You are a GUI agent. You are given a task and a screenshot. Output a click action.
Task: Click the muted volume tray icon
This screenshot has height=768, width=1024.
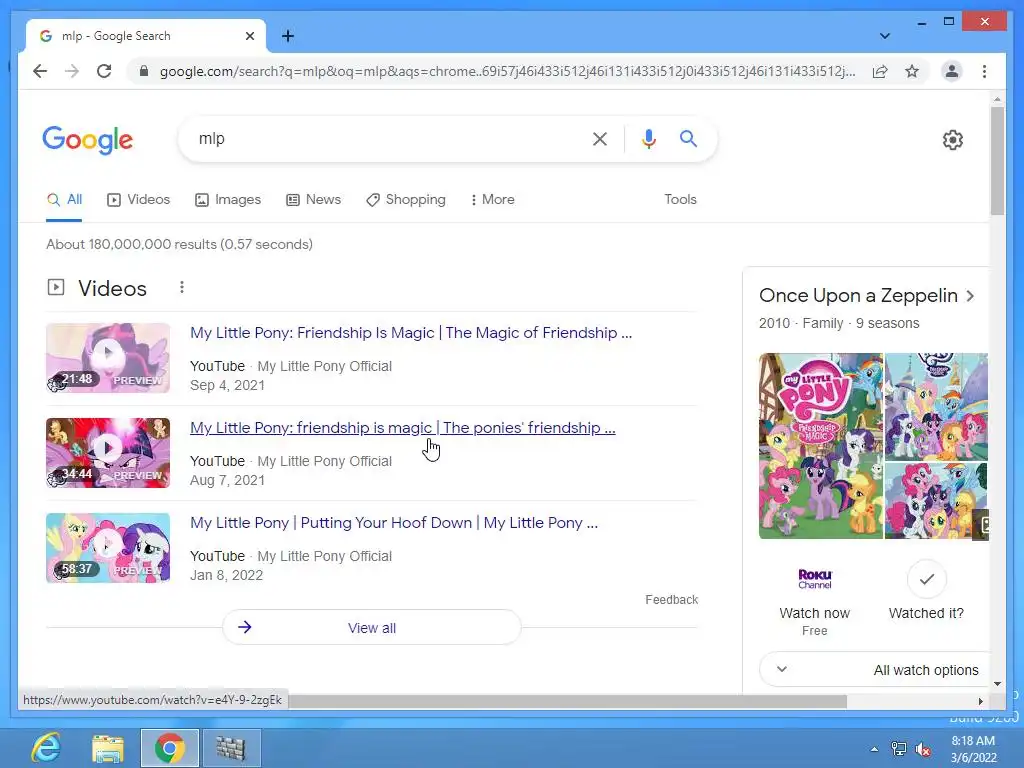coord(923,749)
